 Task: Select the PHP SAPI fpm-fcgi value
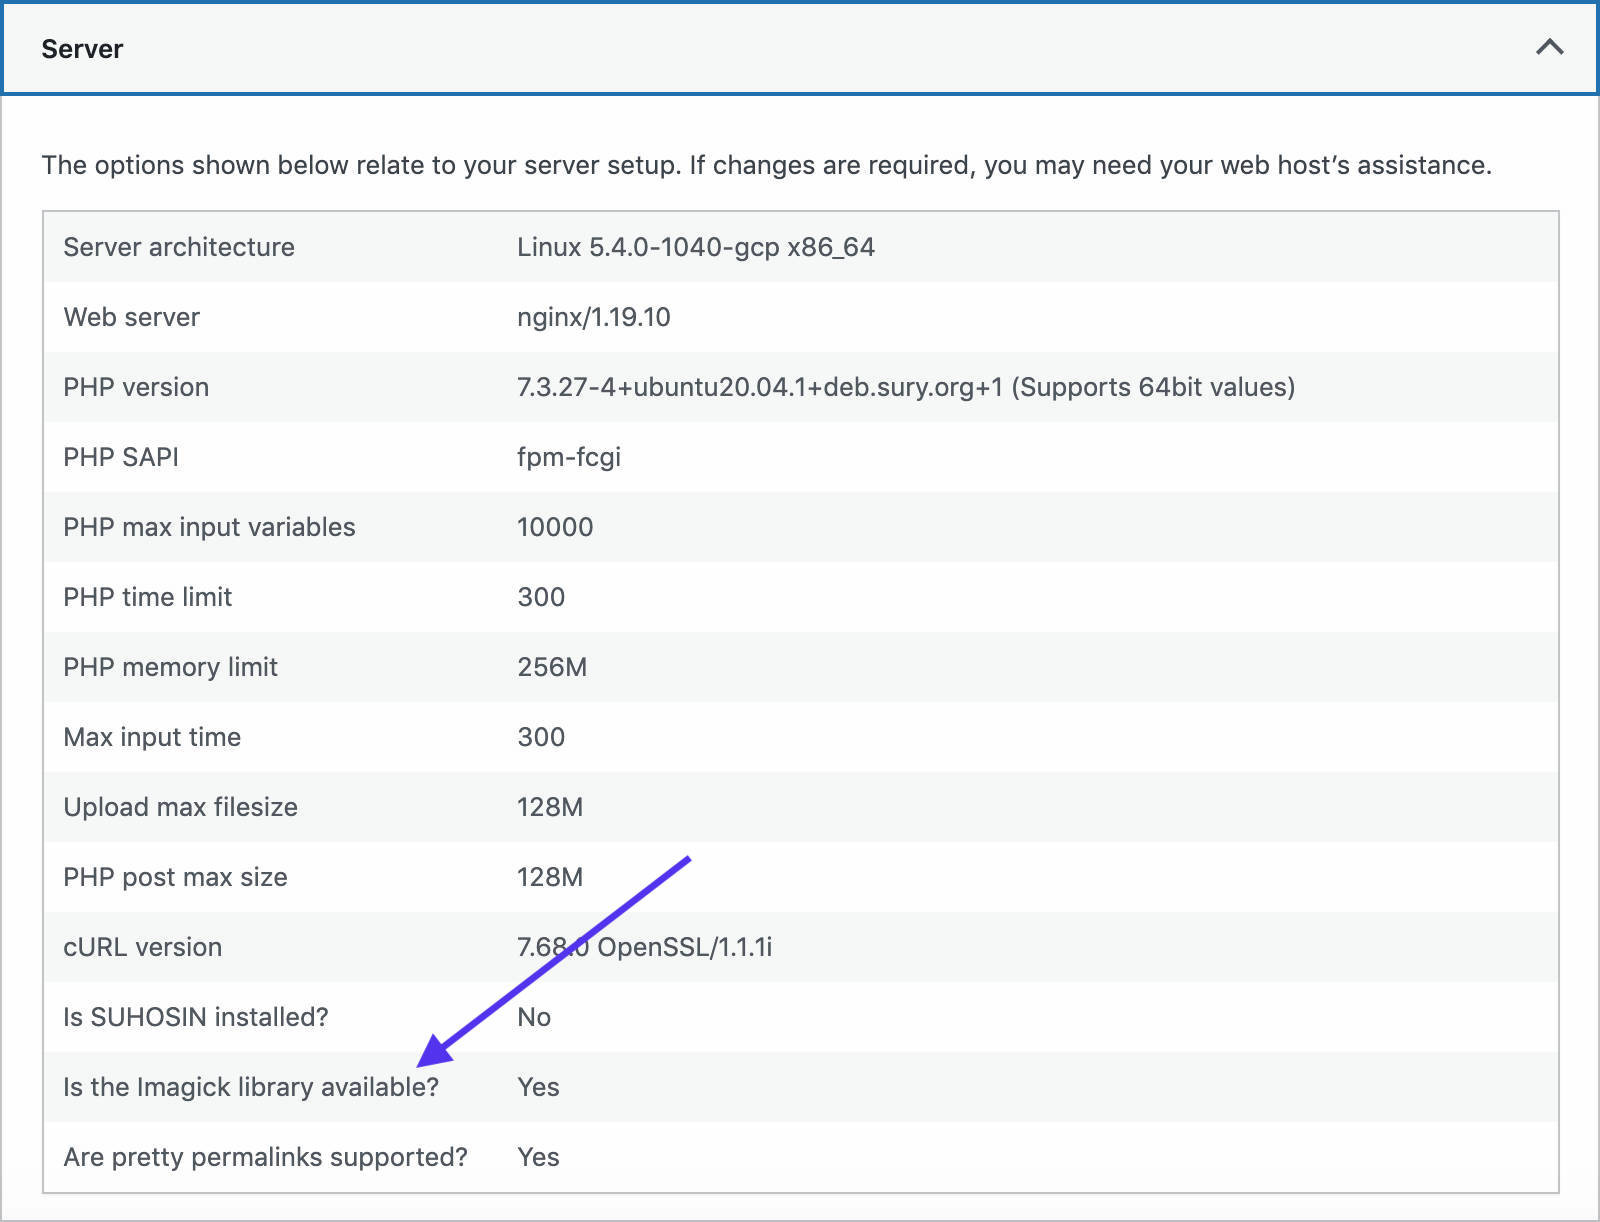(x=567, y=457)
